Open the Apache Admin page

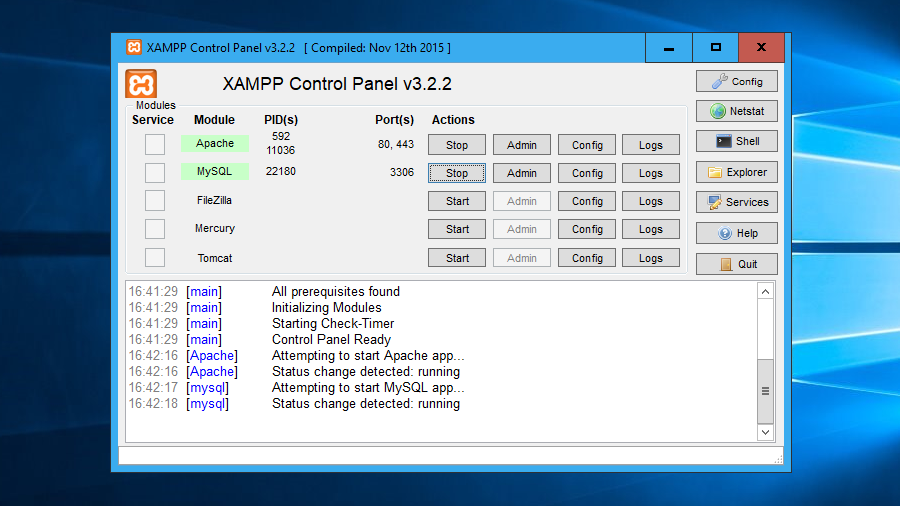[522, 145]
